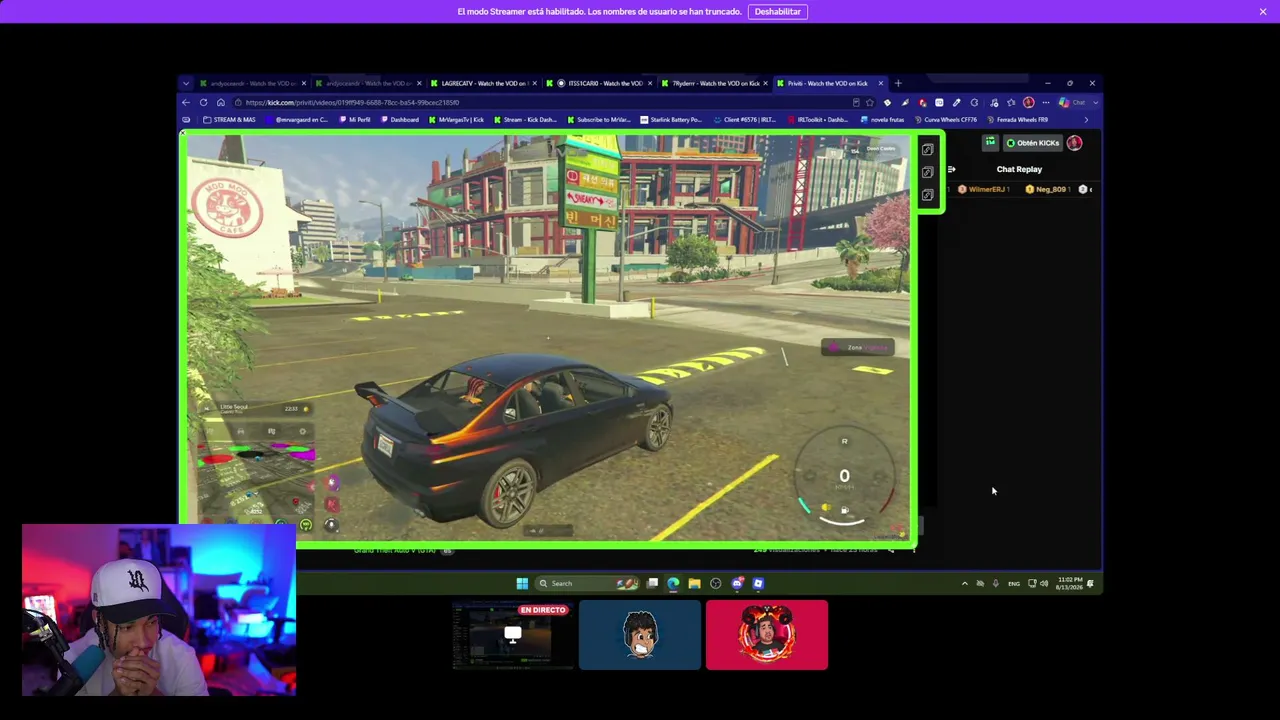
Task: Open the Curva Wheels CFF76 bookmark
Action: [x=946, y=120]
